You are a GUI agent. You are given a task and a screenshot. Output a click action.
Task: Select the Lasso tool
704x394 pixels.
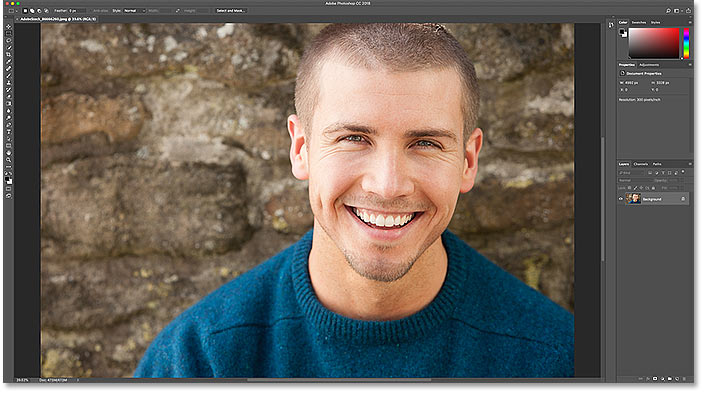pos(9,40)
